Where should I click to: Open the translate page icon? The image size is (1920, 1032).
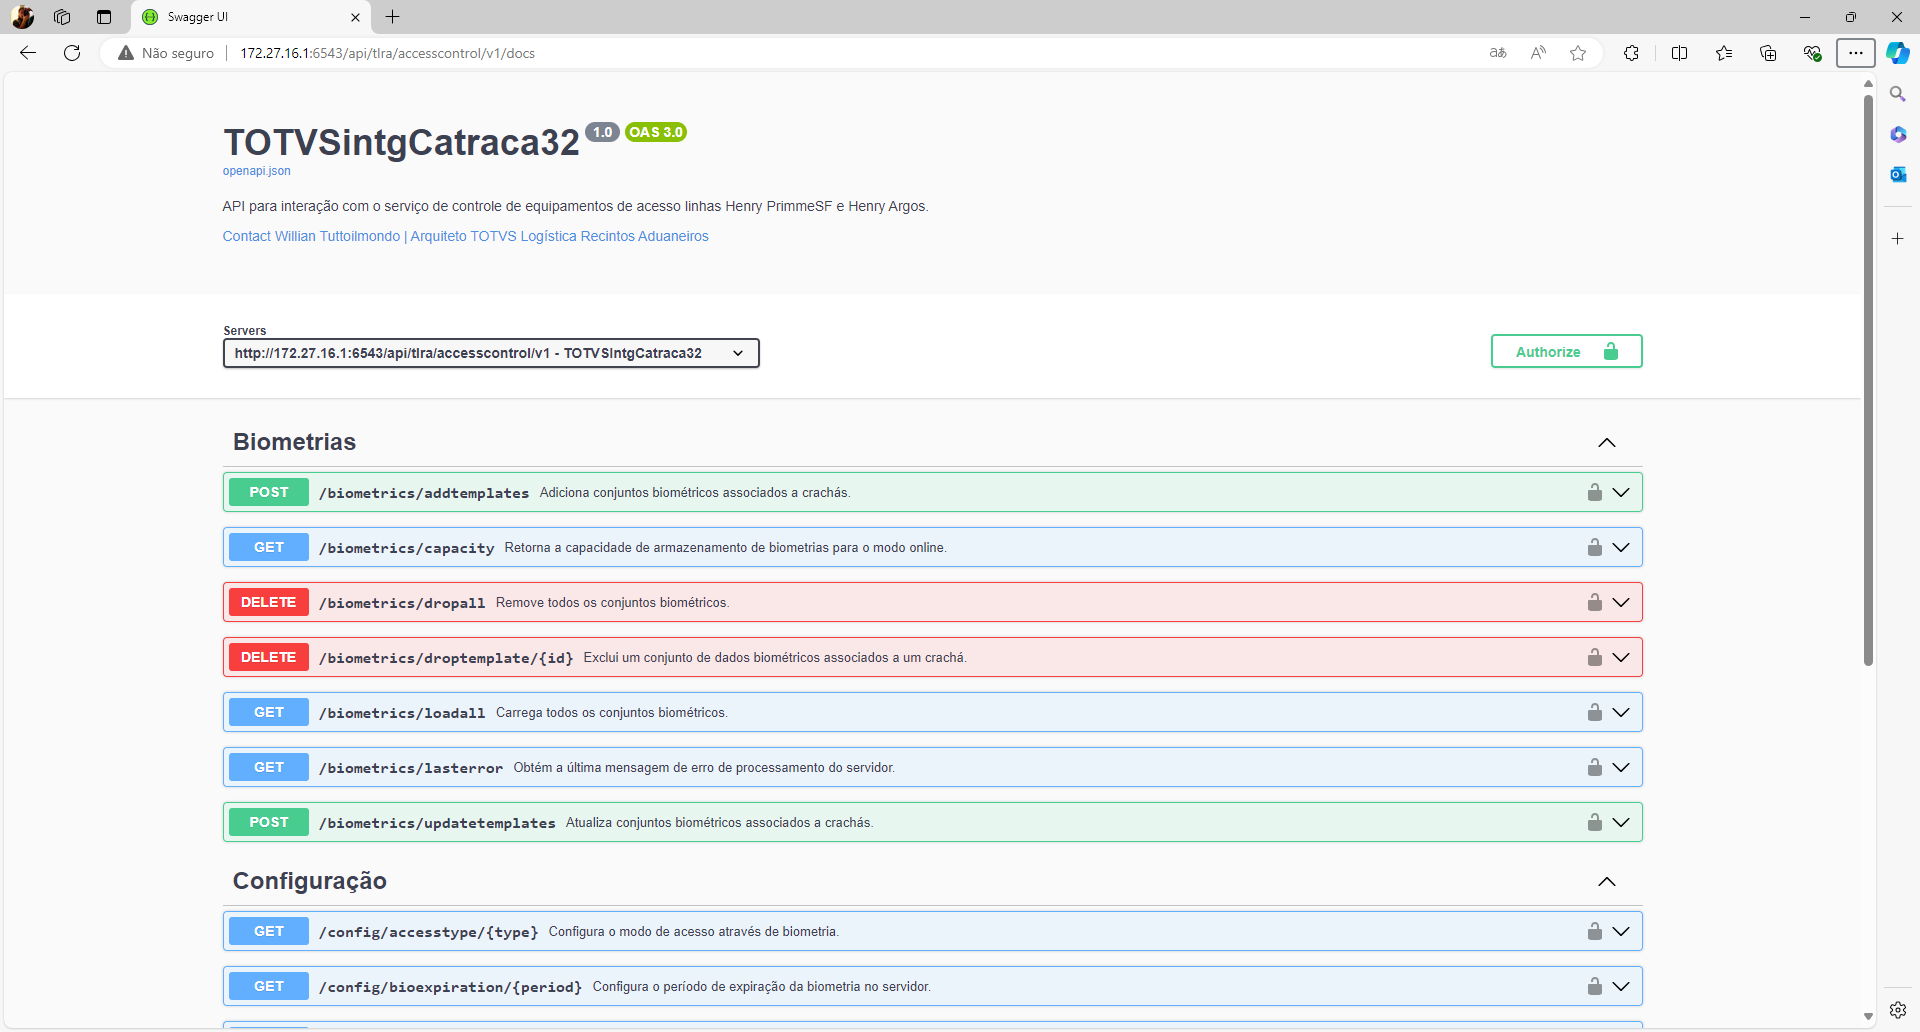click(1498, 53)
